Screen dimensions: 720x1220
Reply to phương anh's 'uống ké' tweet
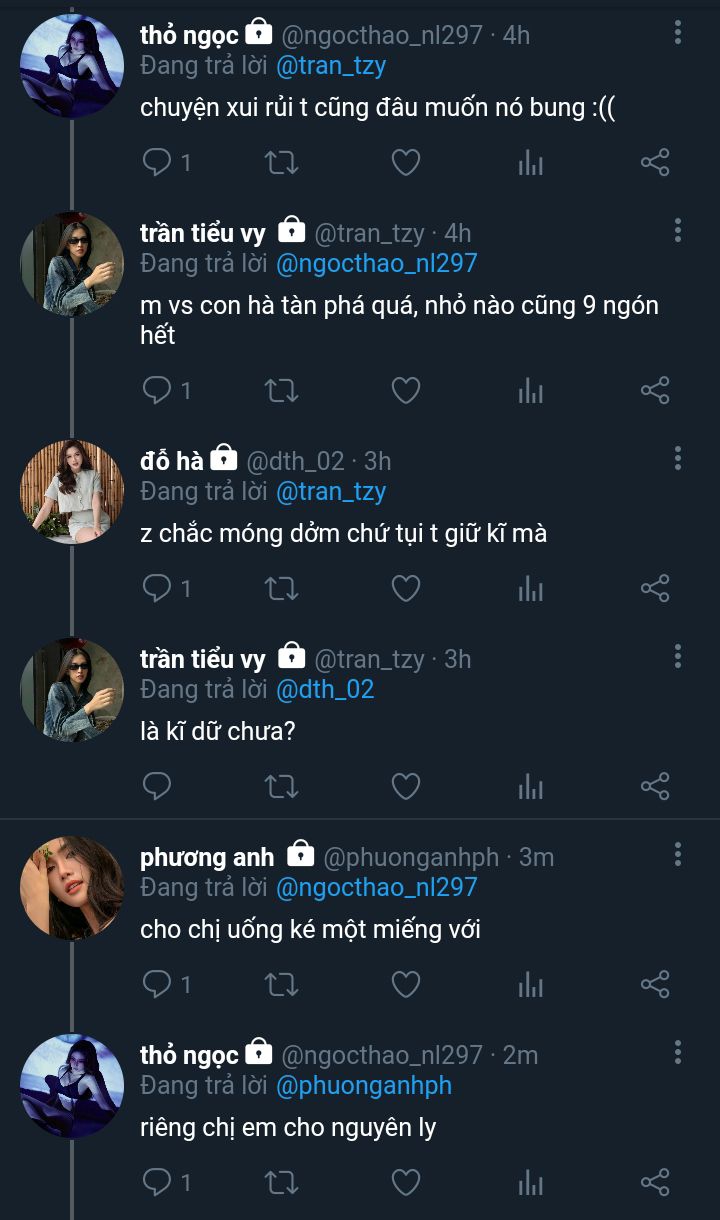(157, 984)
